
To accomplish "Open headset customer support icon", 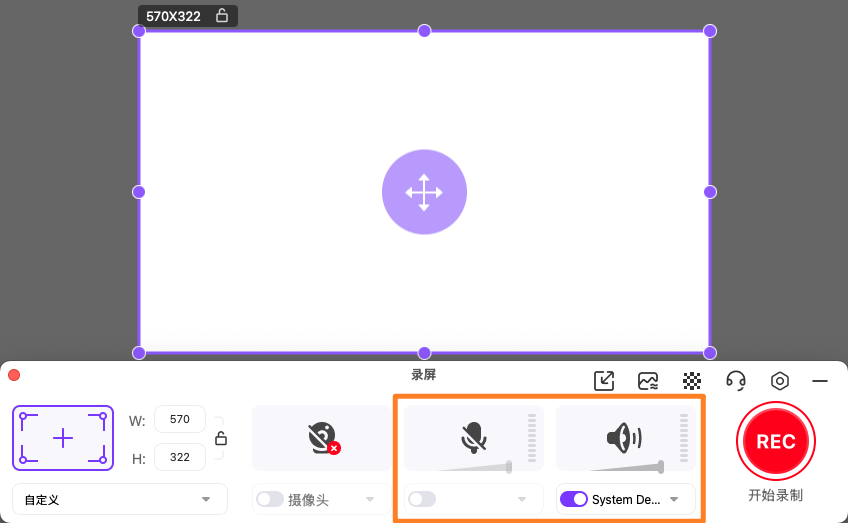I will [736, 381].
